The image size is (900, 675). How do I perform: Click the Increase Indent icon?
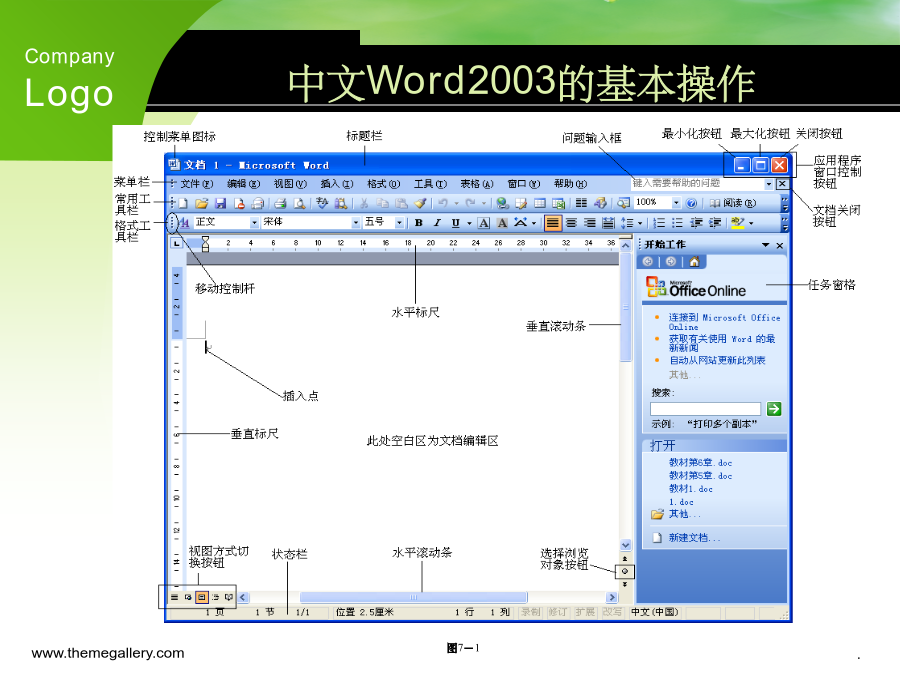[x=715, y=223]
